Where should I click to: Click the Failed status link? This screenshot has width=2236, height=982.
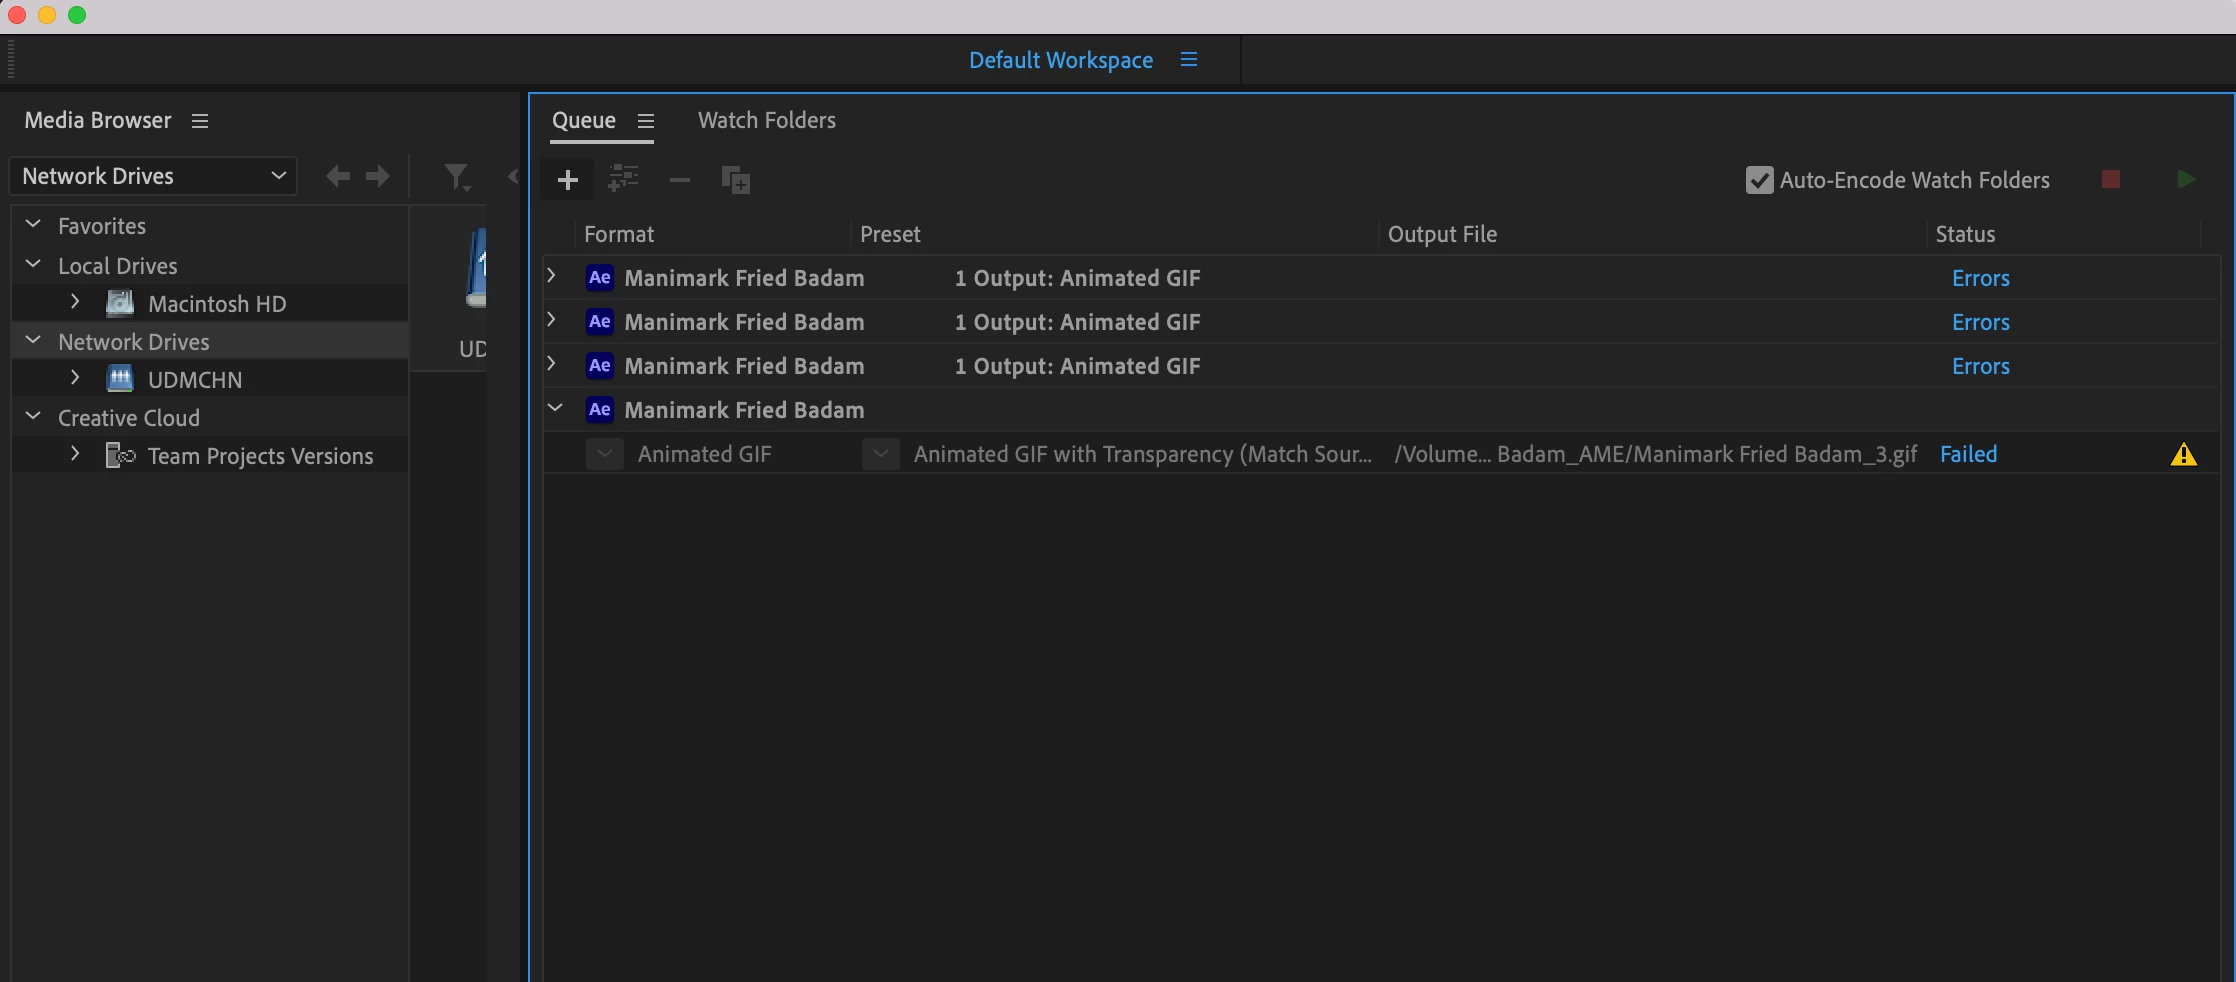pyautogui.click(x=1968, y=455)
